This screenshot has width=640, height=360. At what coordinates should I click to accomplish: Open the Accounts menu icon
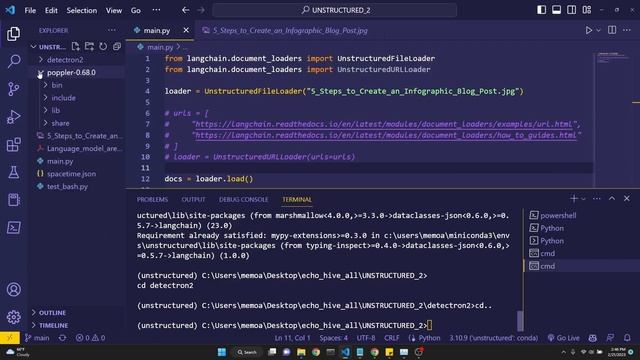pos(13,289)
